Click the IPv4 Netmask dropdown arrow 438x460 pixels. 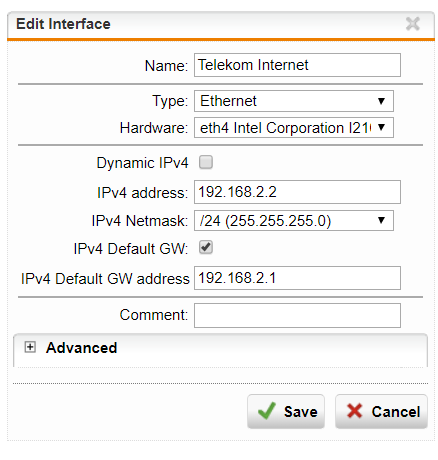point(381,220)
